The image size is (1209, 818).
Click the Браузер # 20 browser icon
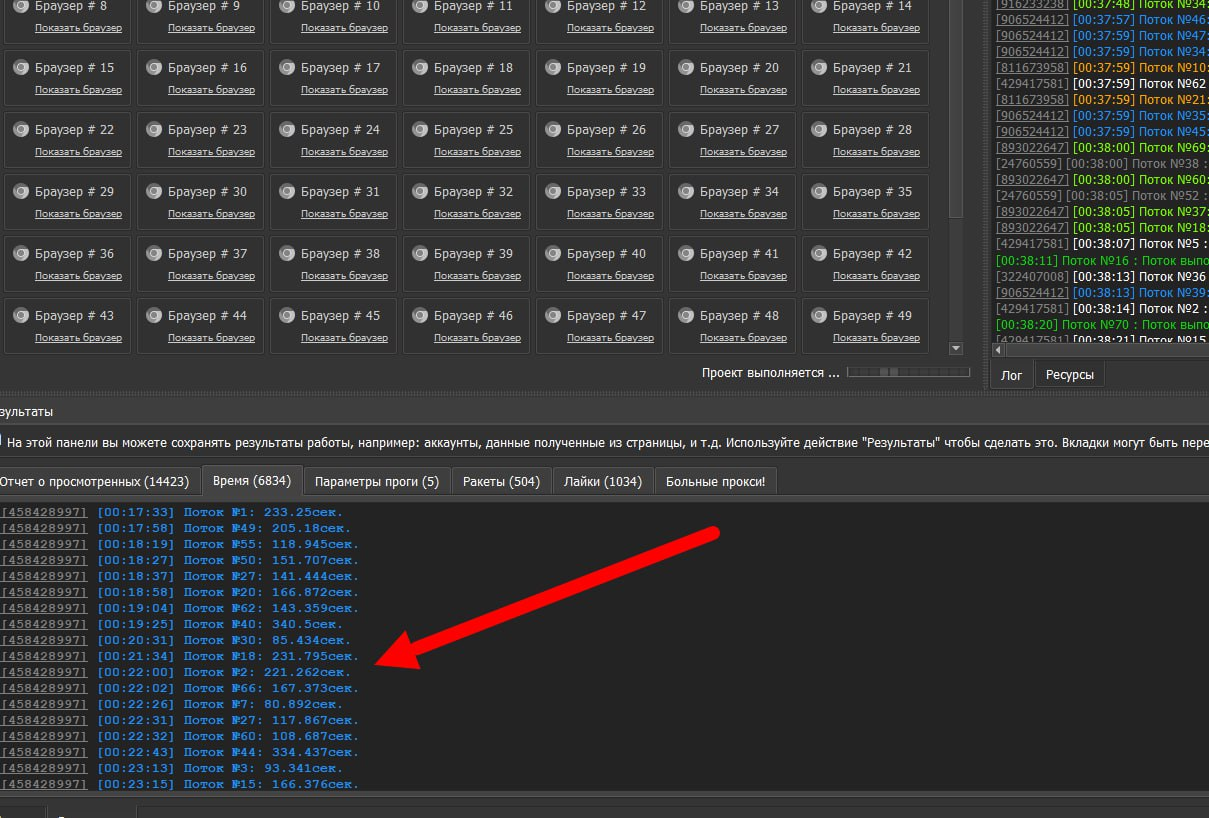point(685,68)
